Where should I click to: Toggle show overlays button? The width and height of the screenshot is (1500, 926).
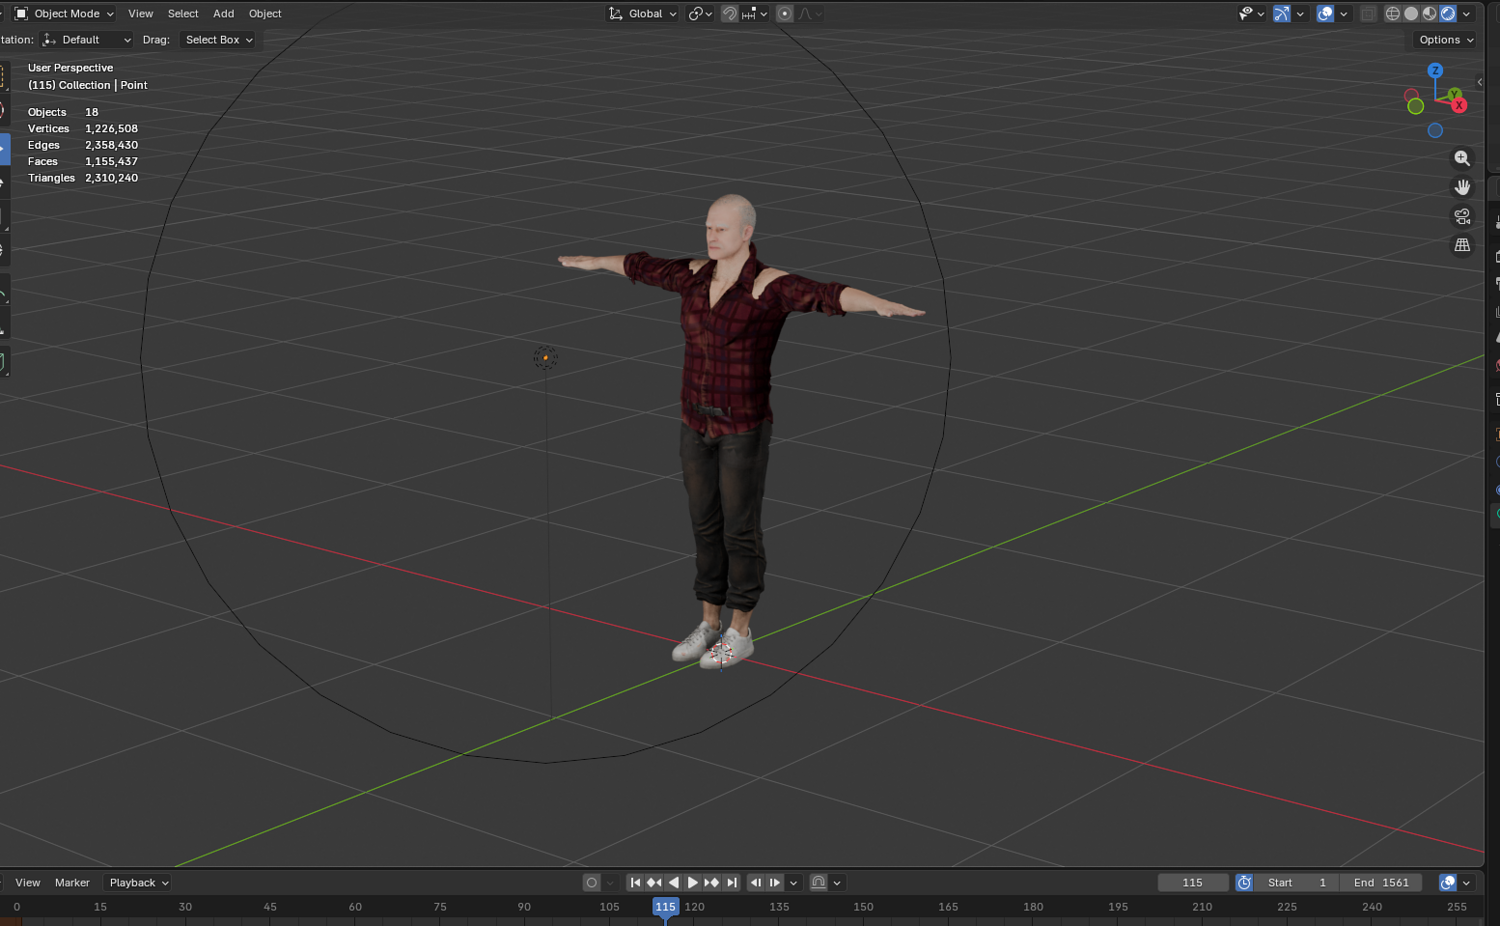tap(1325, 14)
